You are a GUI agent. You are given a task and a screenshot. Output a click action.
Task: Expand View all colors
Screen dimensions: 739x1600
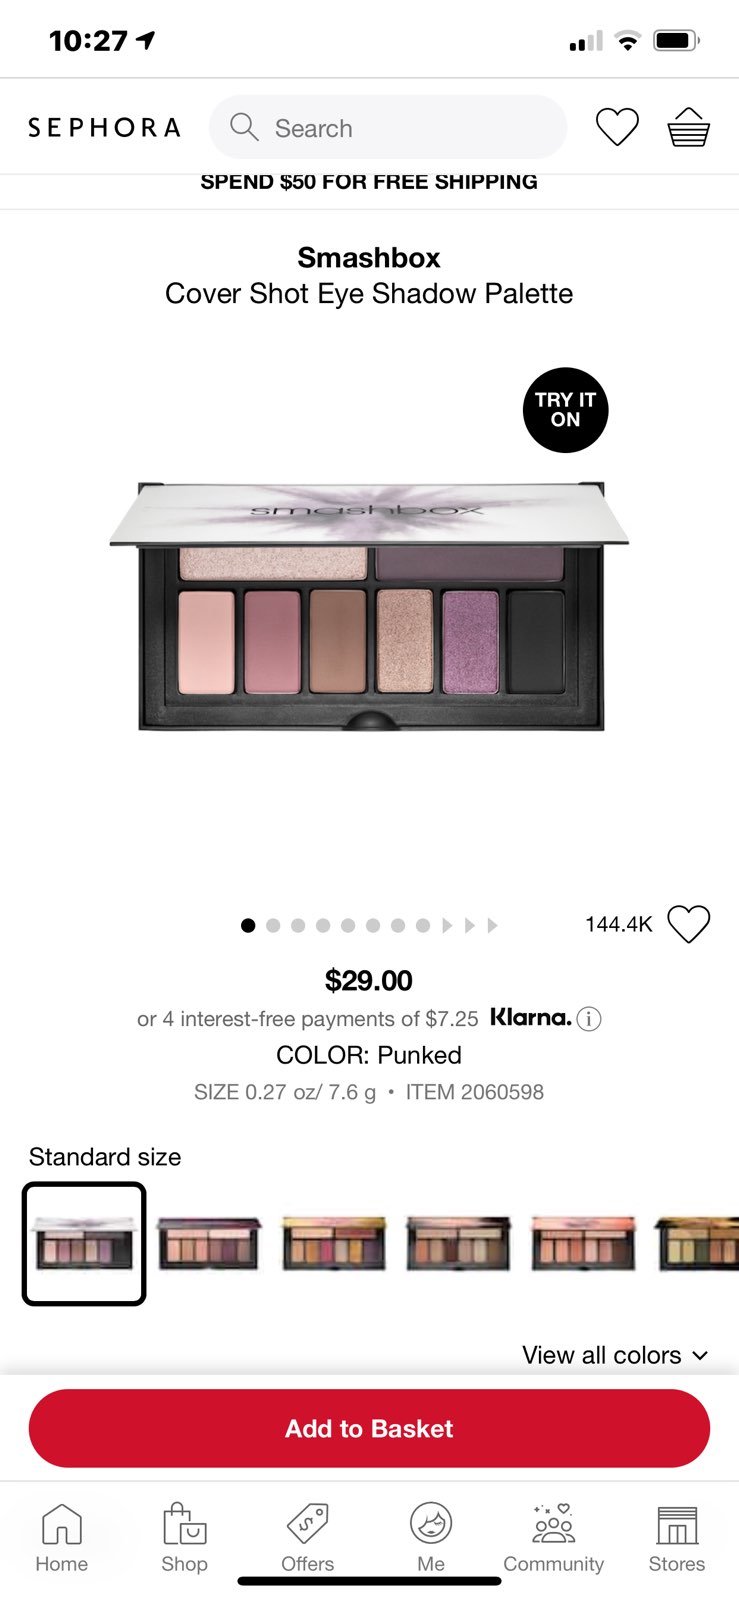615,1355
